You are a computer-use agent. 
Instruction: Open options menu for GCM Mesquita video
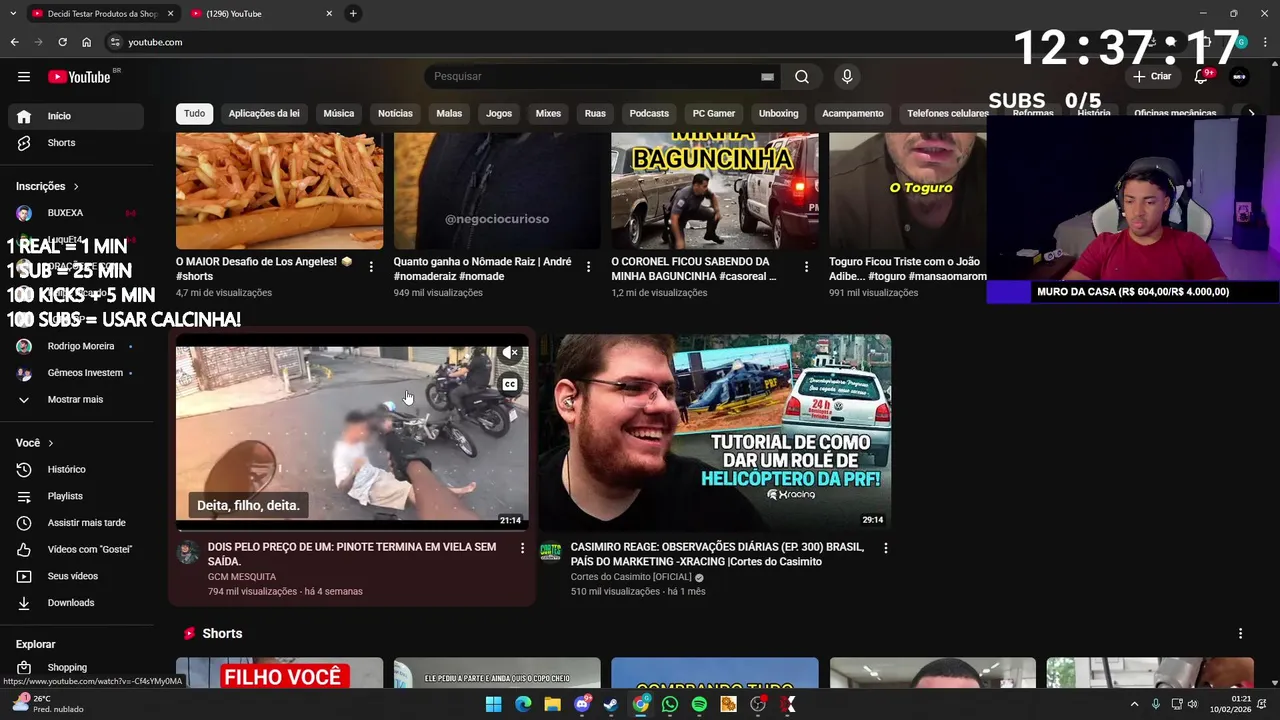pos(522,548)
